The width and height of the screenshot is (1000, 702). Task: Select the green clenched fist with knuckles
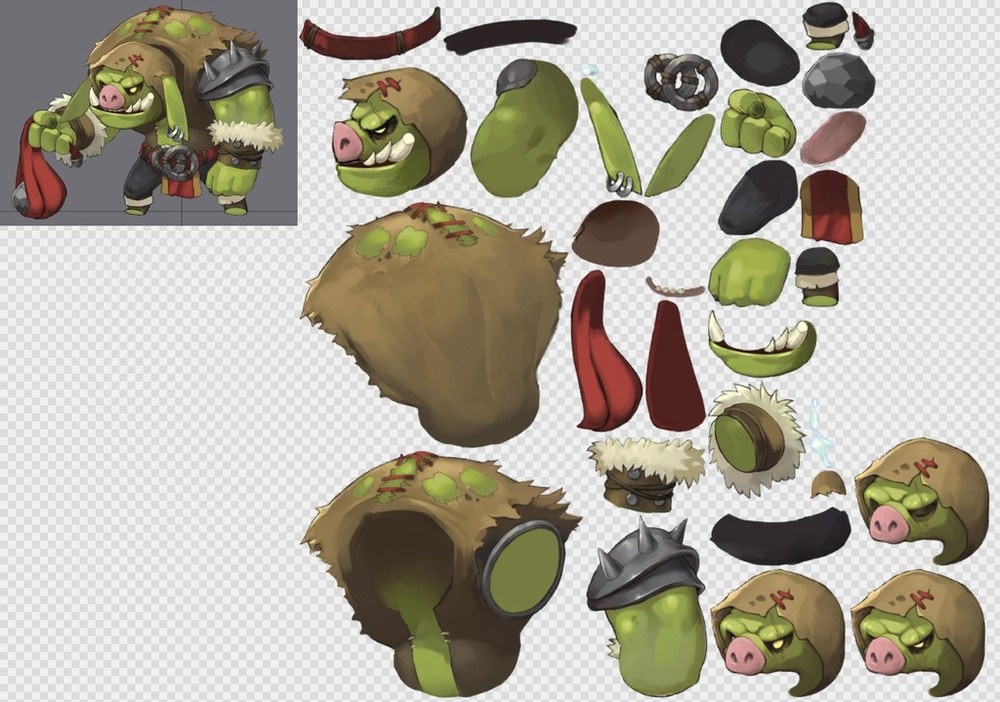click(x=758, y=121)
